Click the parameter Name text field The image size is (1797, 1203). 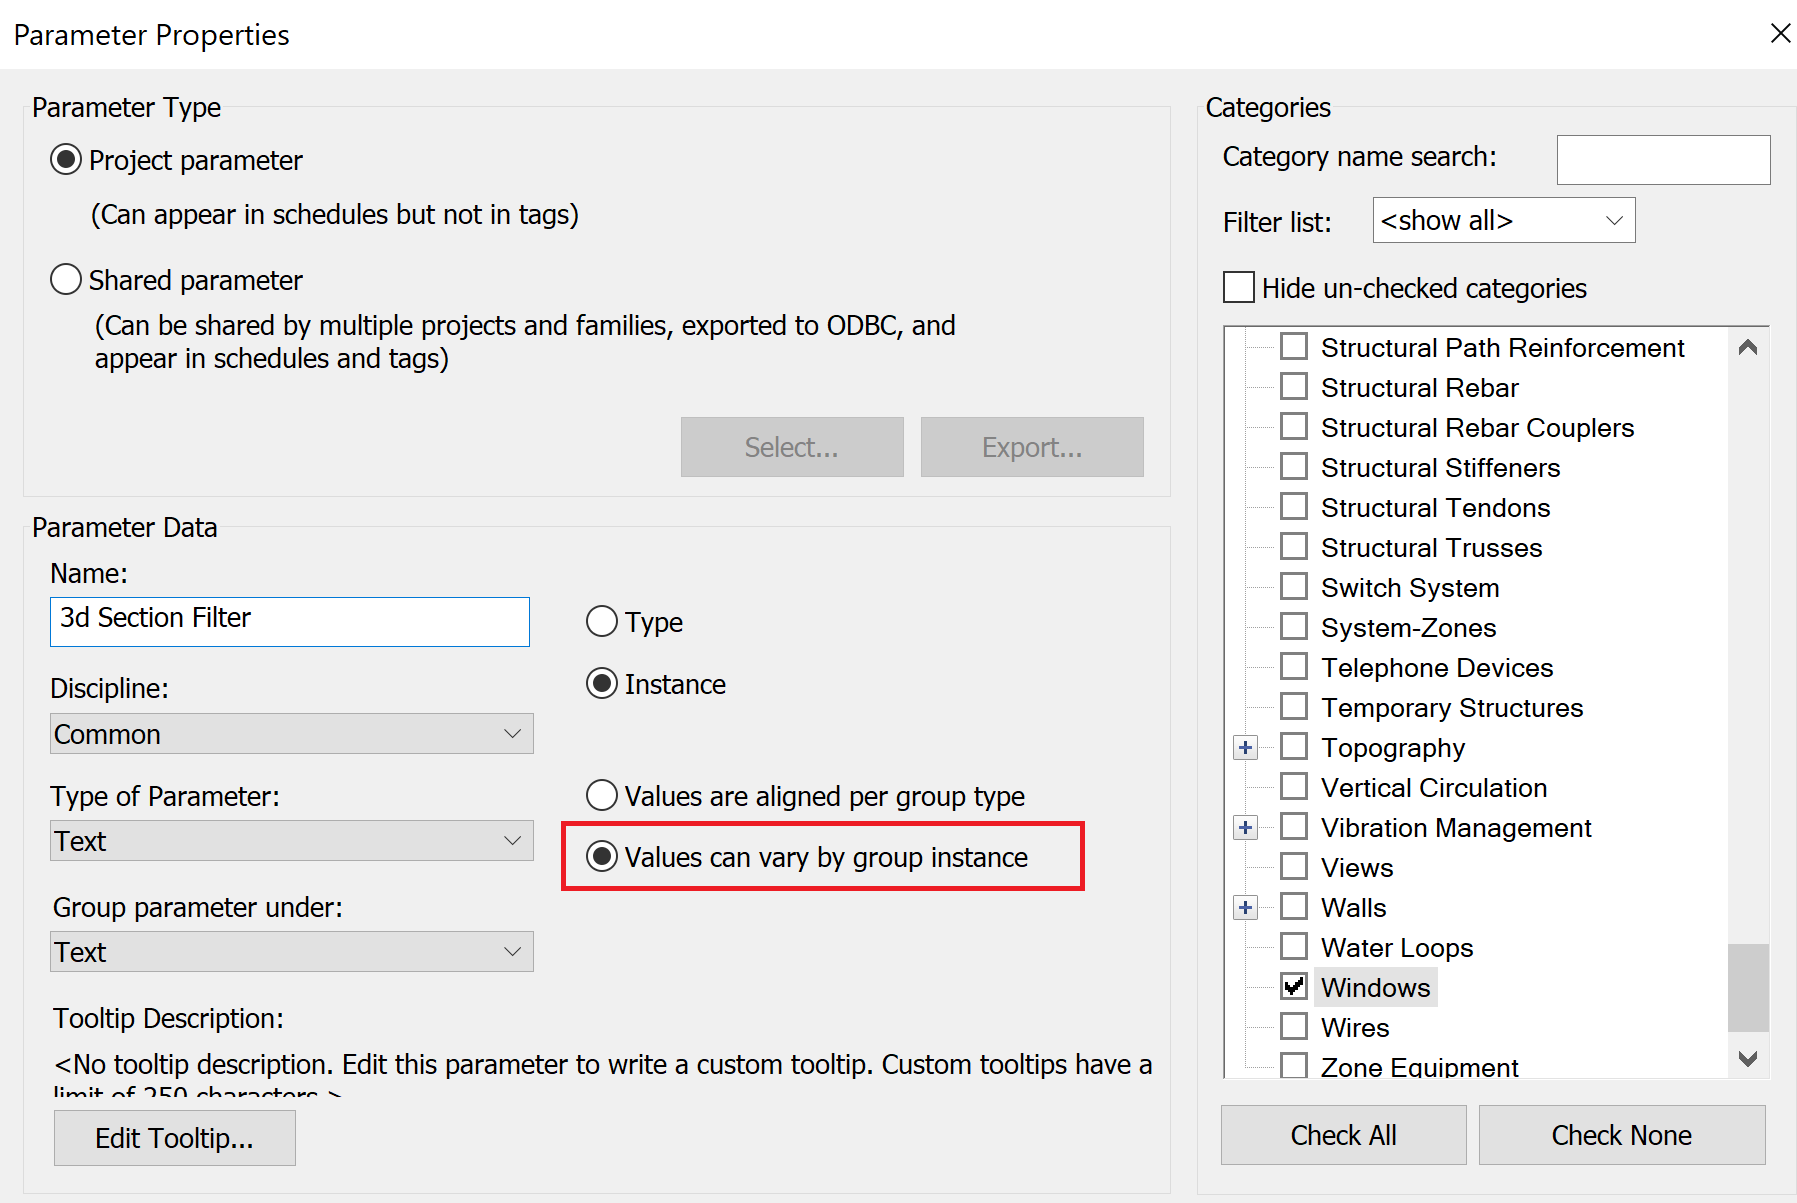289,621
